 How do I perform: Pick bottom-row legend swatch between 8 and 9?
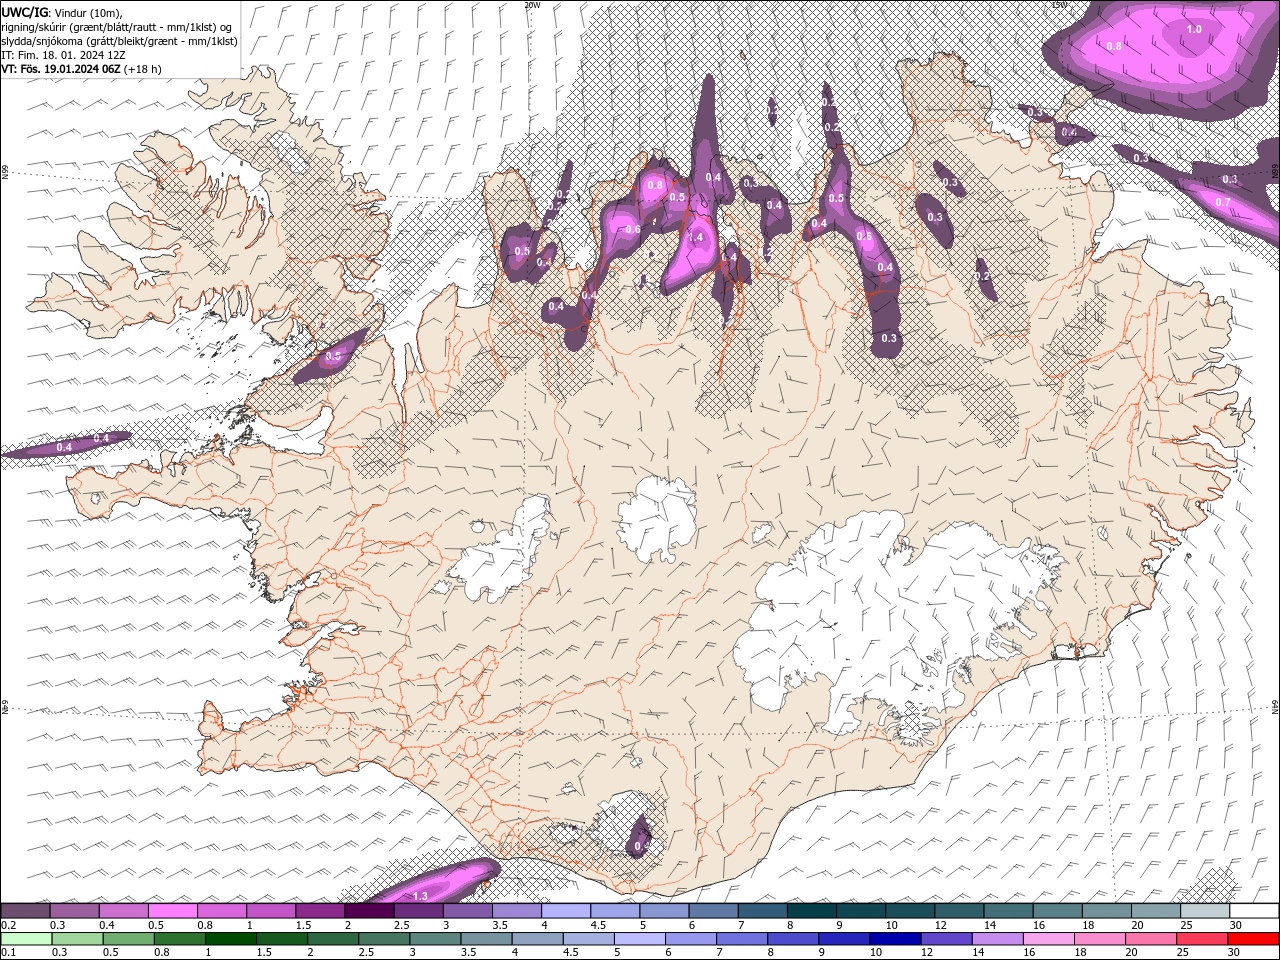coord(792,938)
